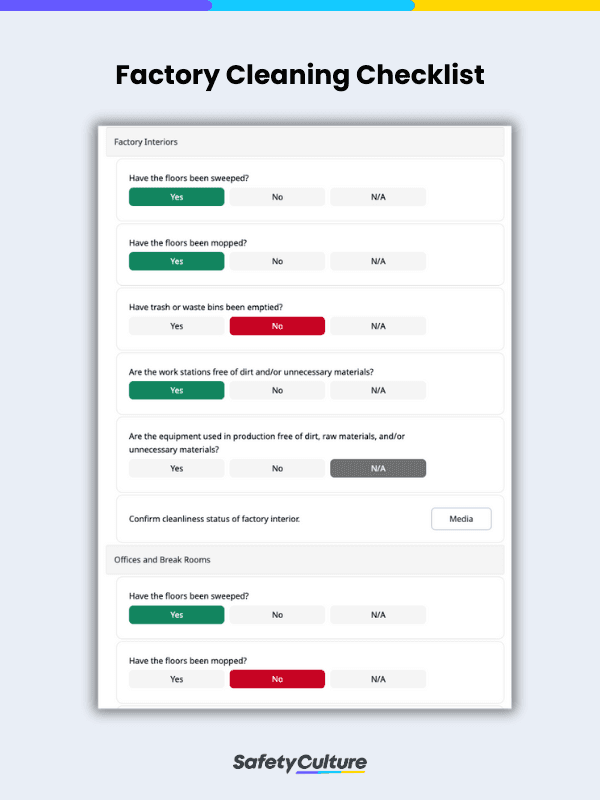Select "N/A" for Offices floors swept question
The height and width of the screenshot is (800, 600).
378,614
